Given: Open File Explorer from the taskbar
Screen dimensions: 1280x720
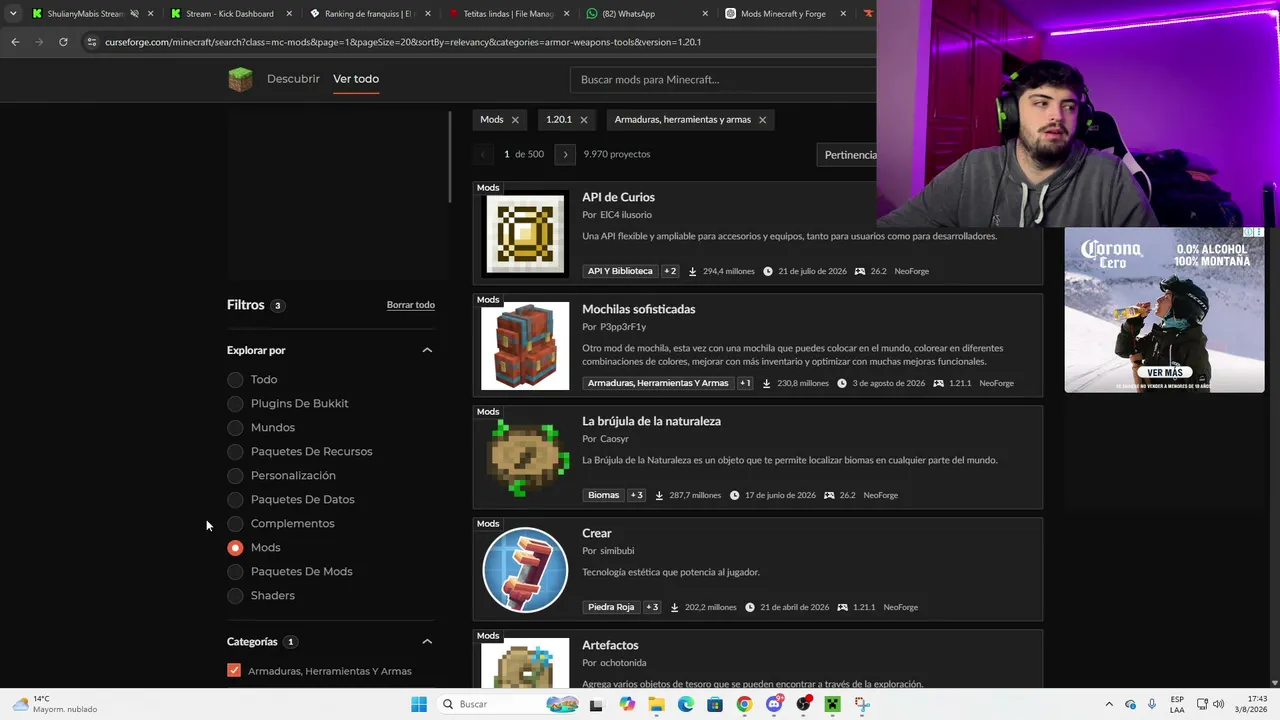Looking at the screenshot, I should point(656,704).
